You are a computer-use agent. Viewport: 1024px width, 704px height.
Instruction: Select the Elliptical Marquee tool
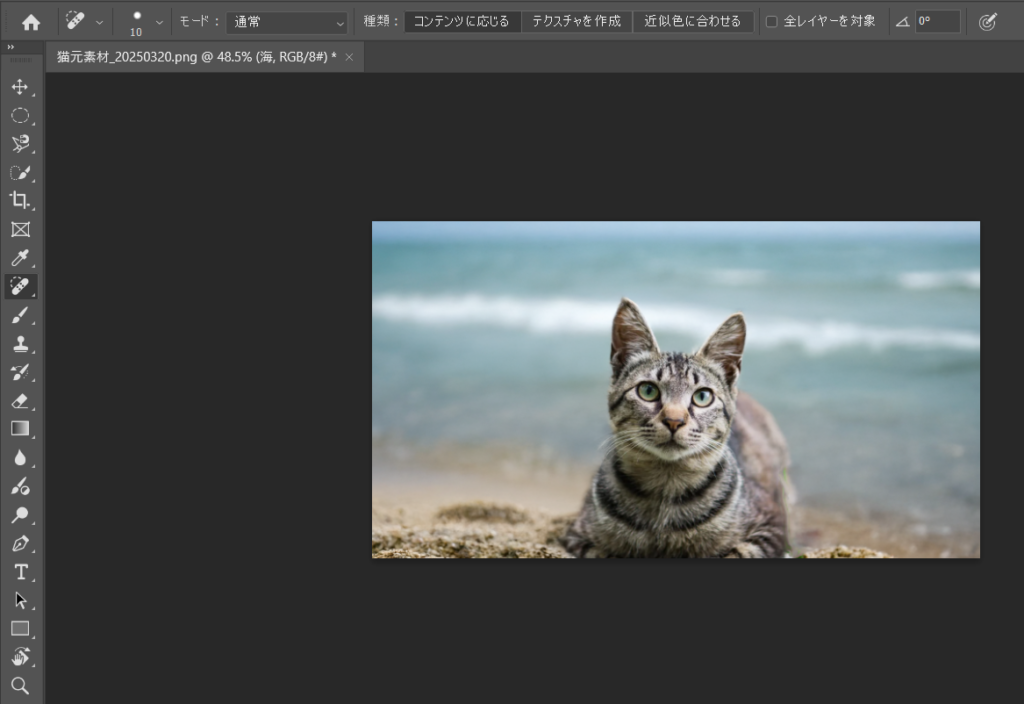(x=20, y=115)
